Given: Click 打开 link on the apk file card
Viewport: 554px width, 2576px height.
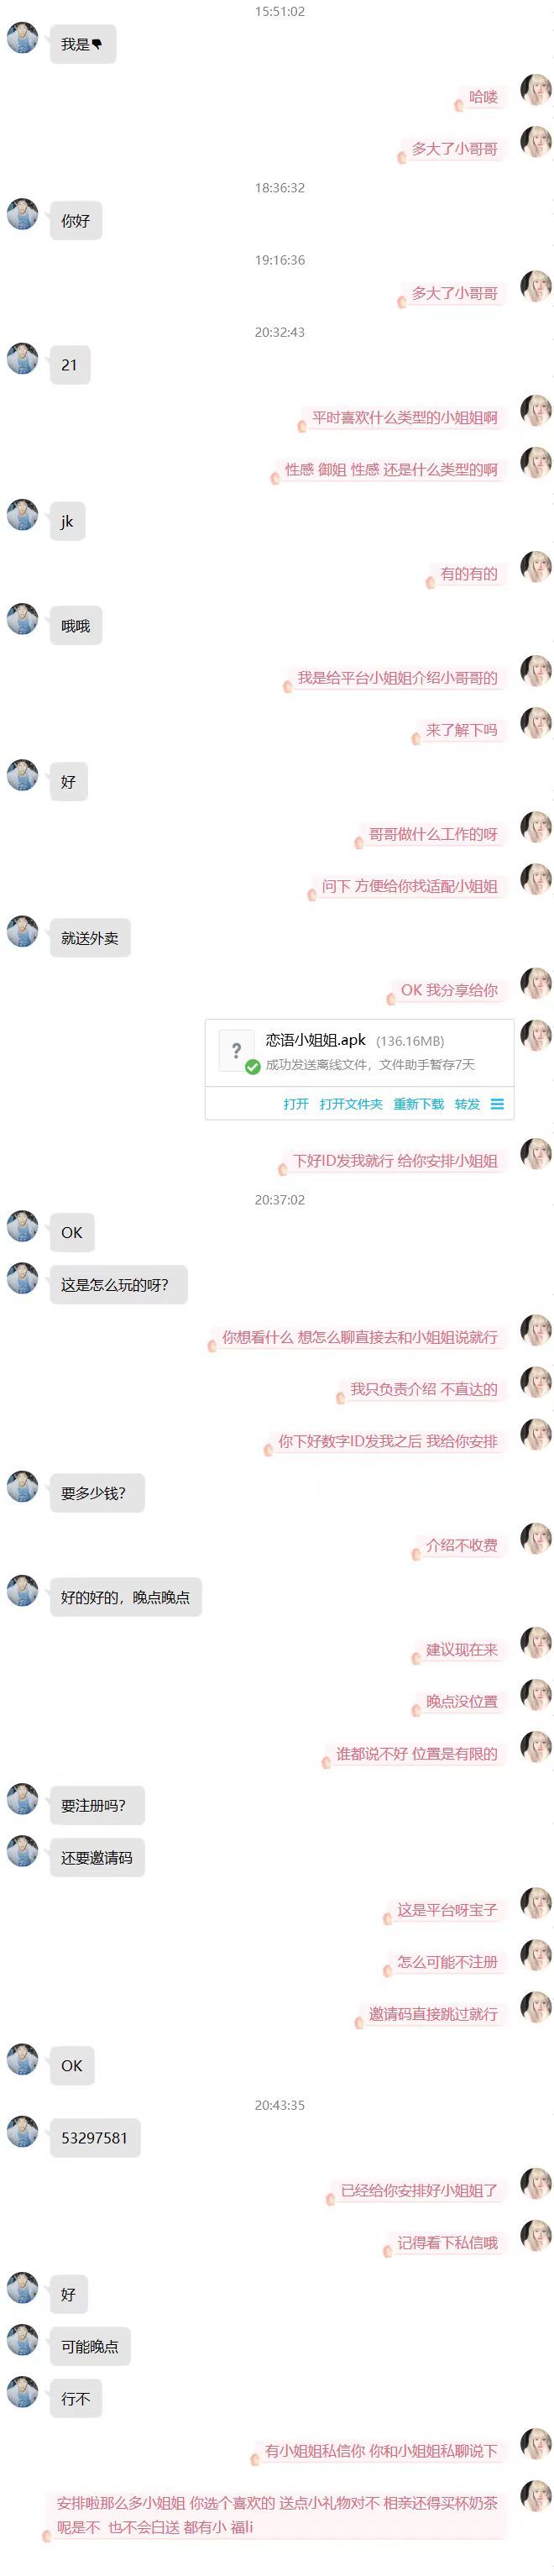Looking at the screenshot, I should click(296, 1104).
